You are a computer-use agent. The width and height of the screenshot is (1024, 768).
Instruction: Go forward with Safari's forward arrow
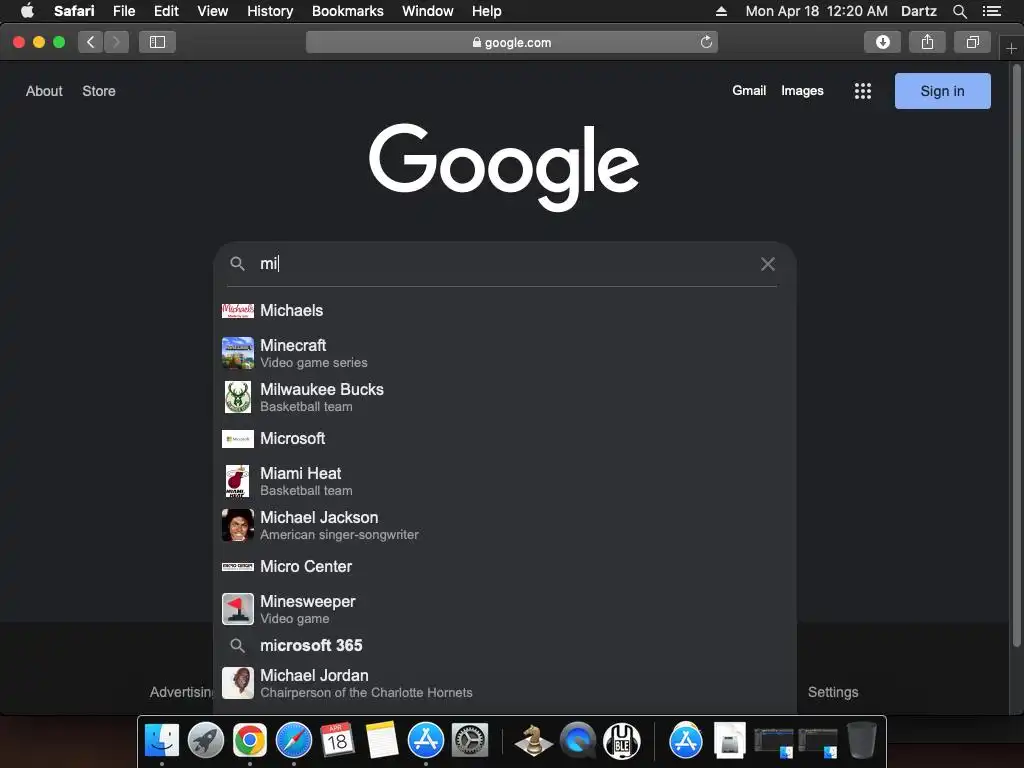click(116, 42)
